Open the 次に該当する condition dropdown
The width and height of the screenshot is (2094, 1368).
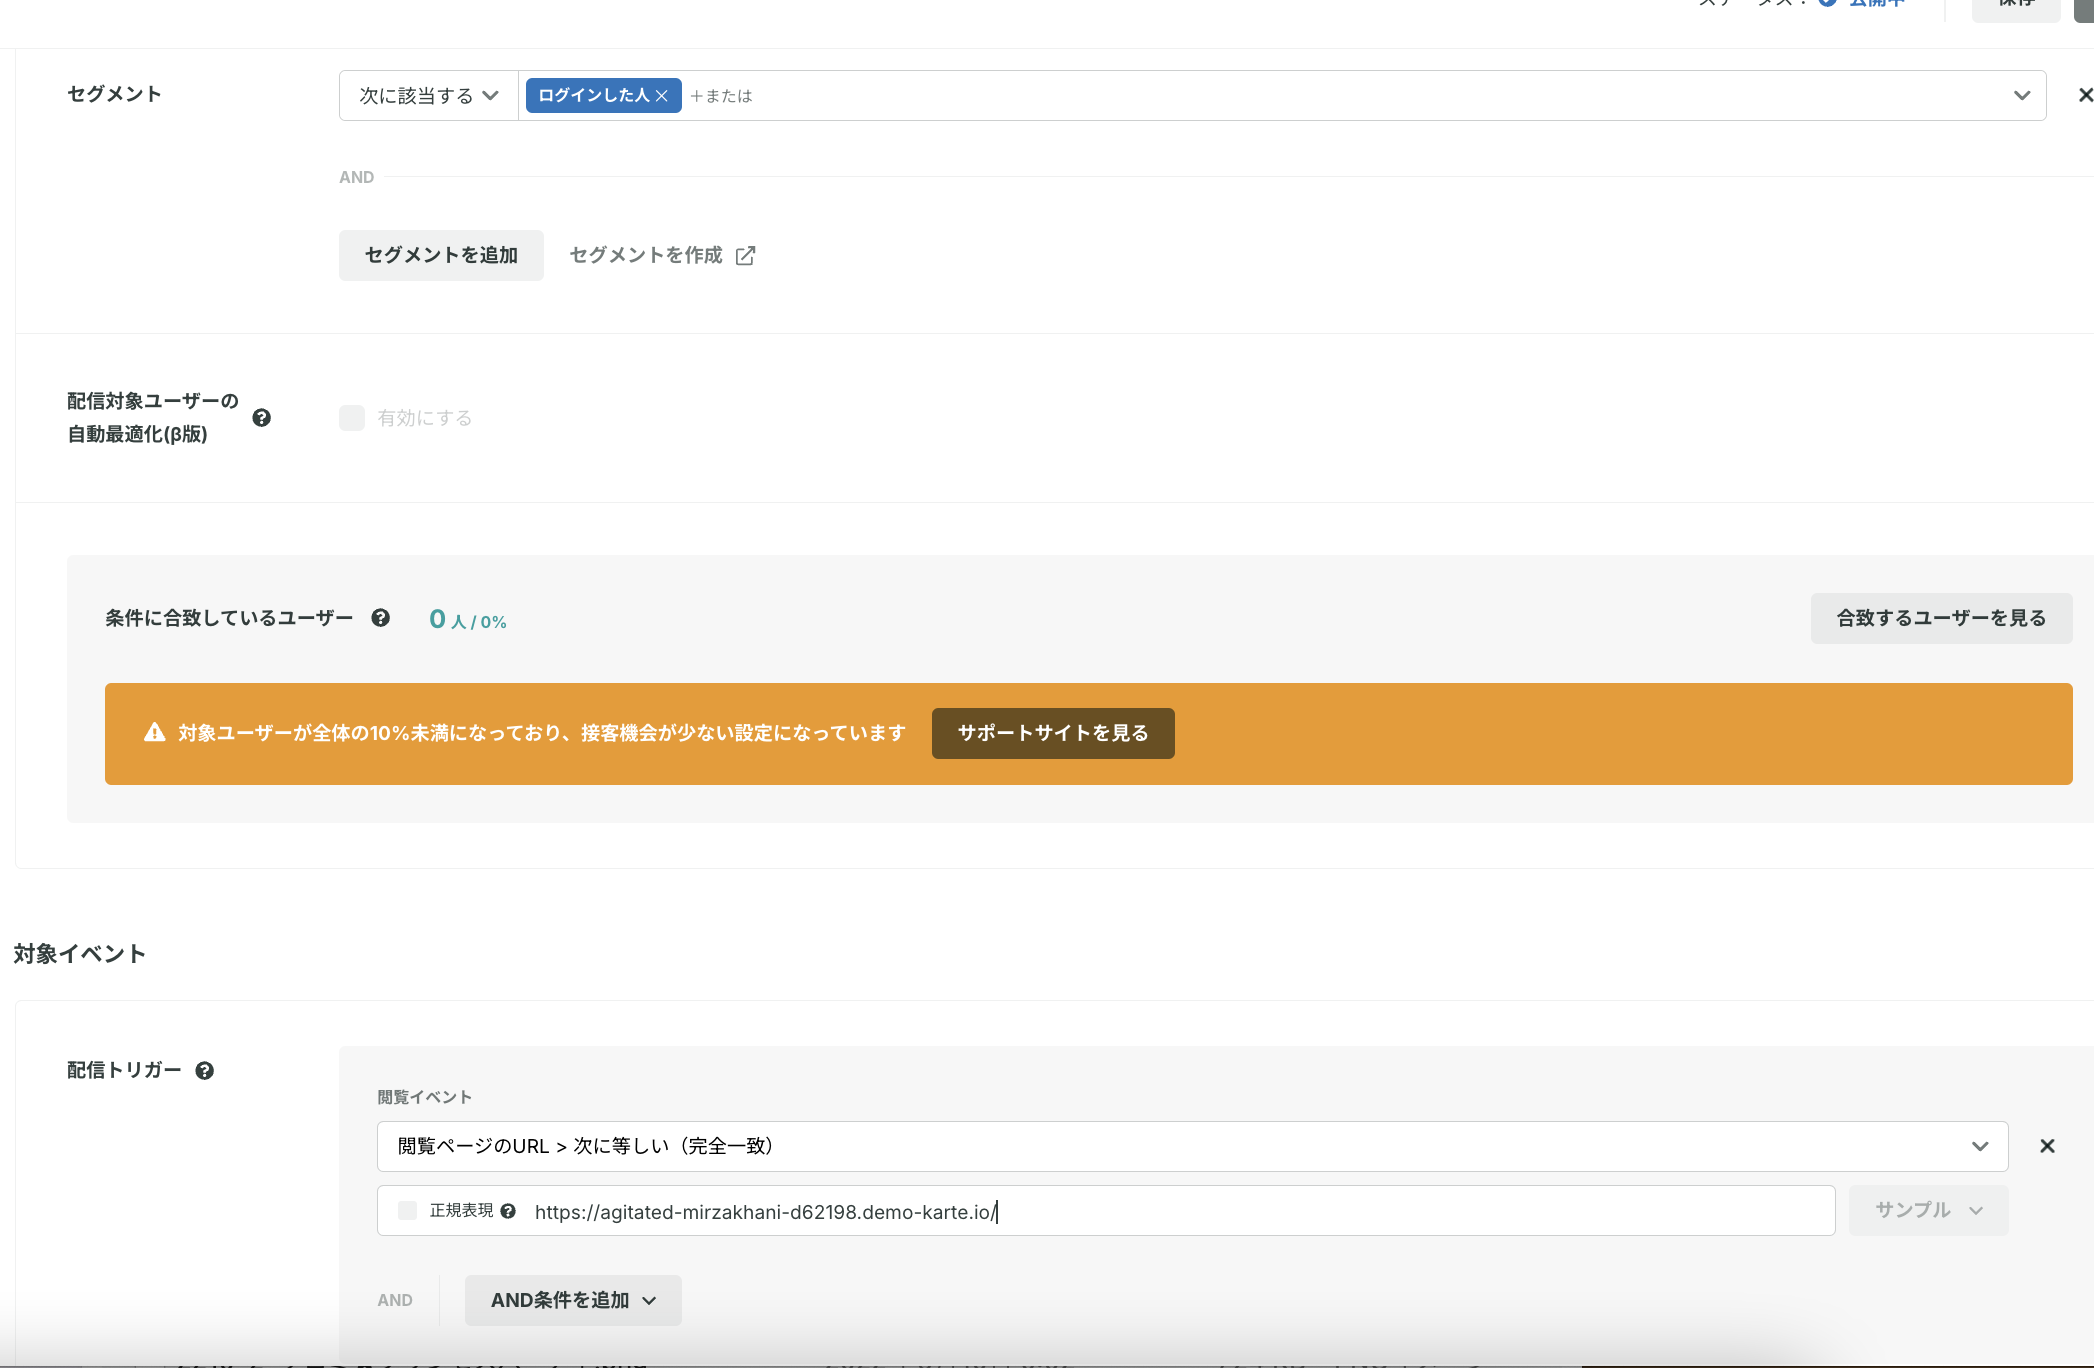[x=429, y=96]
